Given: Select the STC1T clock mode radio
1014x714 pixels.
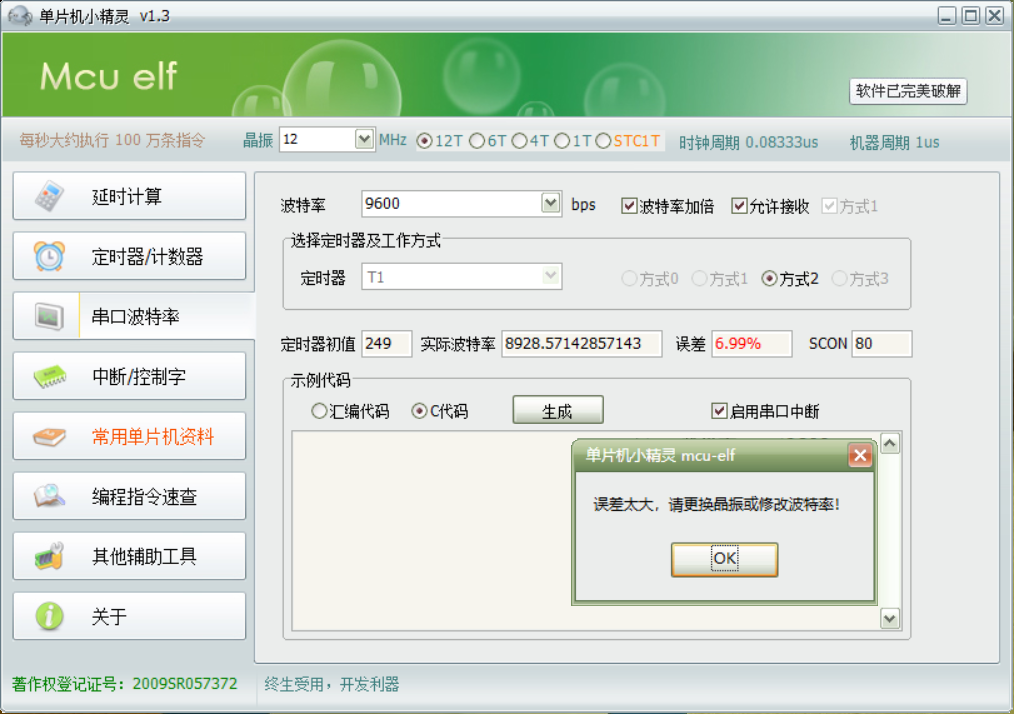Looking at the screenshot, I should click(x=603, y=141).
